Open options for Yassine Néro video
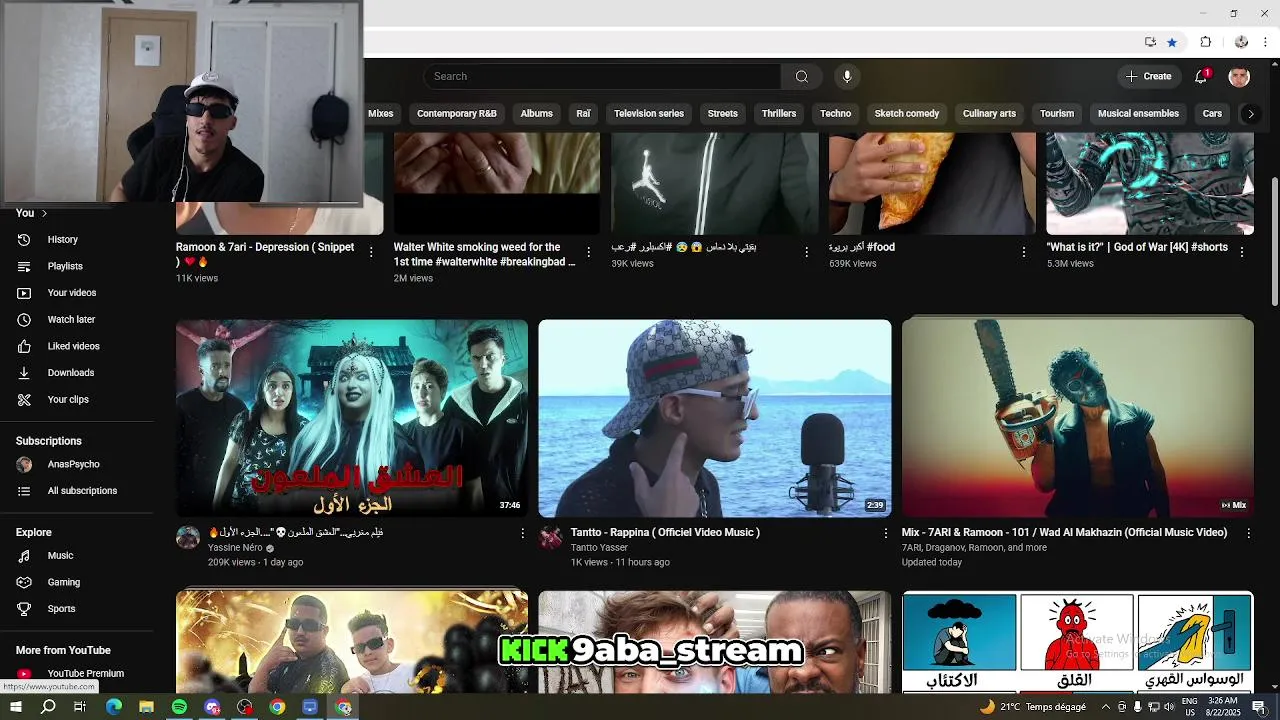This screenshot has height=720, width=1280. [x=522, y=534]
